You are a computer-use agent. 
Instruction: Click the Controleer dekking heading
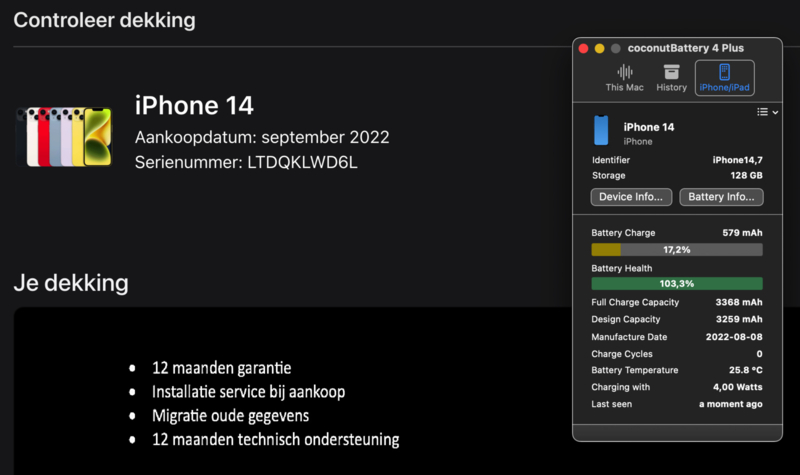coord(104,20)
